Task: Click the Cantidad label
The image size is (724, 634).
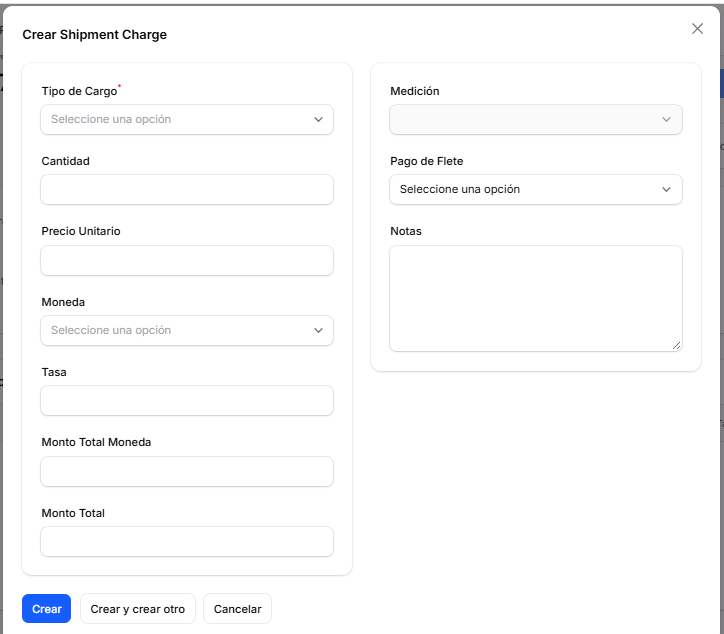Action: 66,161
